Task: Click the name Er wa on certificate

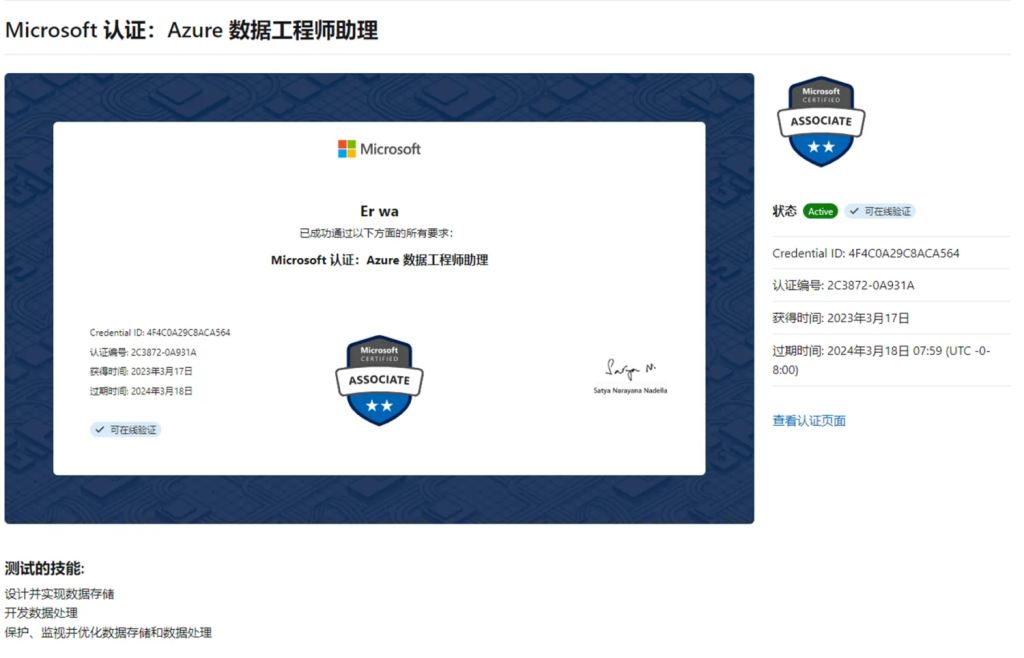Action: pos(379,211)
